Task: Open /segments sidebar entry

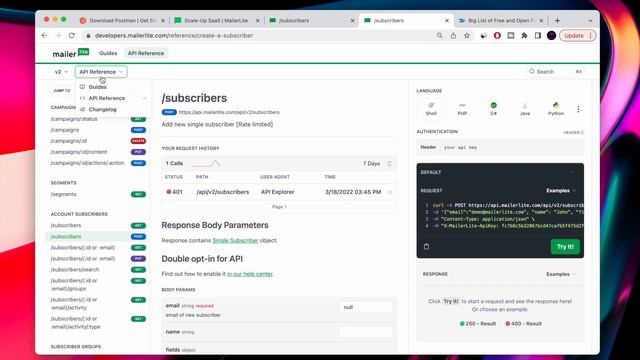Action: pyautogui.click(x=98, y=194)
